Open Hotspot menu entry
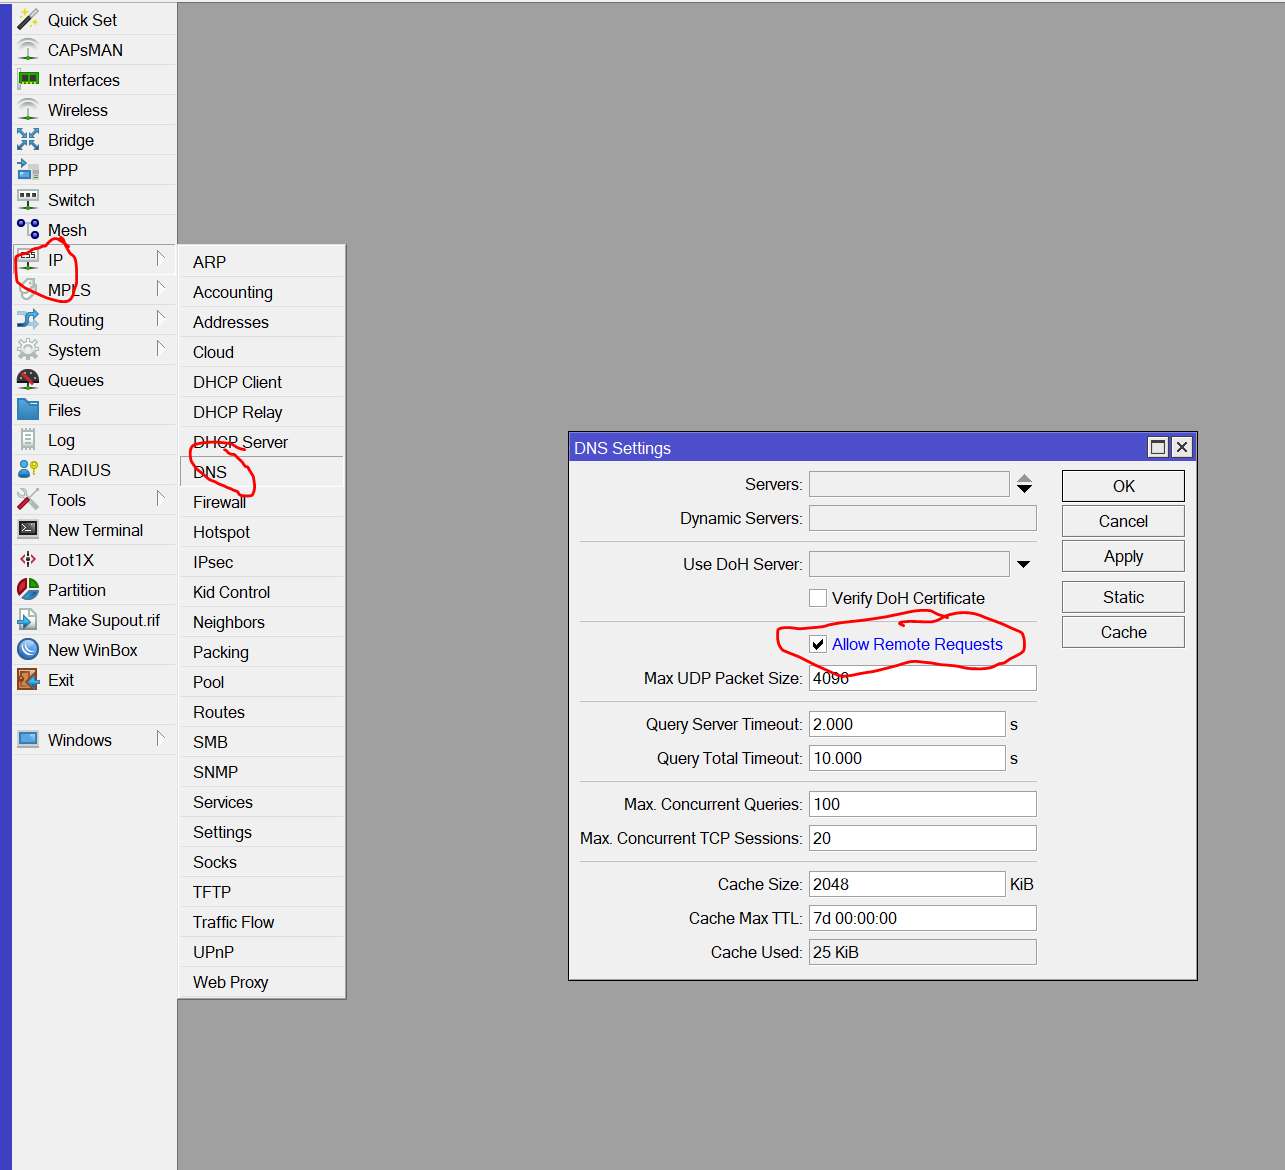The width and height of the screenshot is (1285, 1170). click(262, 532)
